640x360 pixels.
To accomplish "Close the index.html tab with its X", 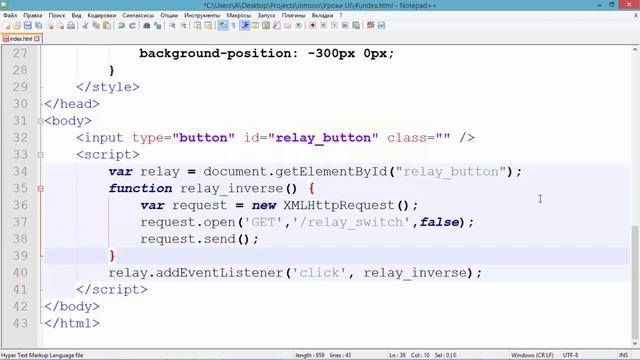I will 37,39.
